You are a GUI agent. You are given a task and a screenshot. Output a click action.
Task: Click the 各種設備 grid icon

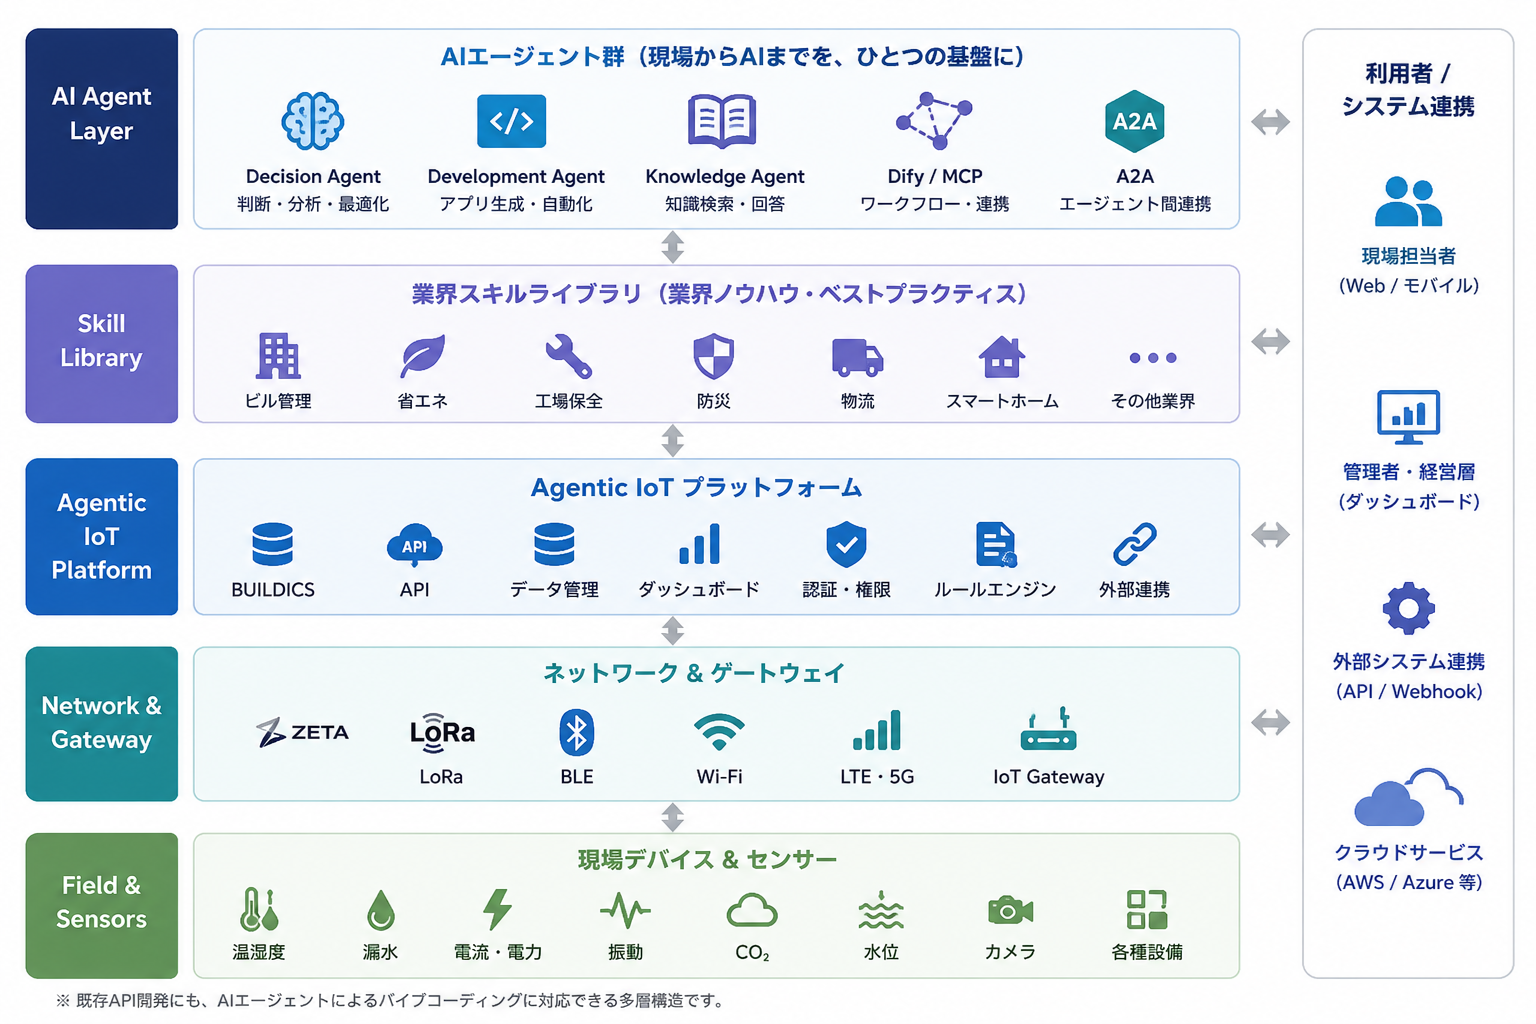(x=1147, y=909)
